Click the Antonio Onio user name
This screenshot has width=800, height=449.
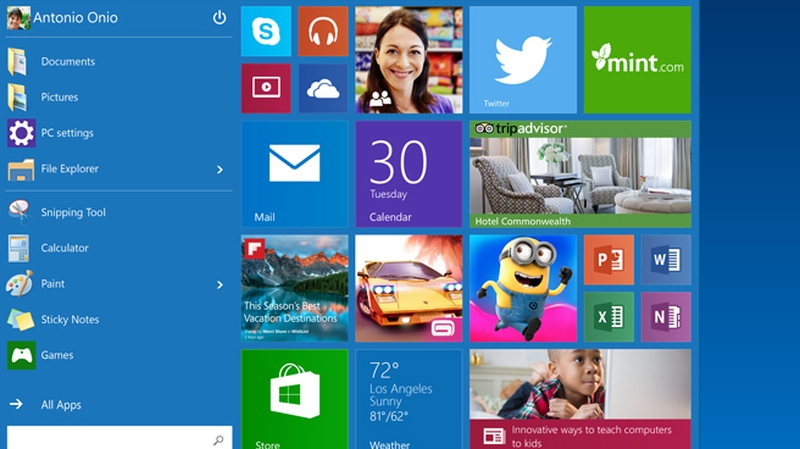tap(76, 18)
